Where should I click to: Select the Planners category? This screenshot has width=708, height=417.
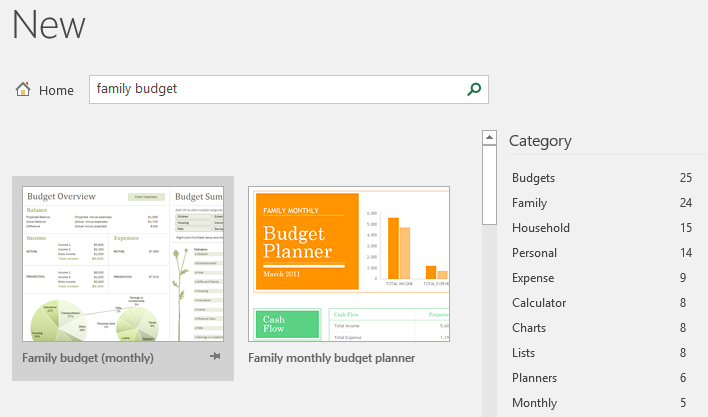(601, 378)
